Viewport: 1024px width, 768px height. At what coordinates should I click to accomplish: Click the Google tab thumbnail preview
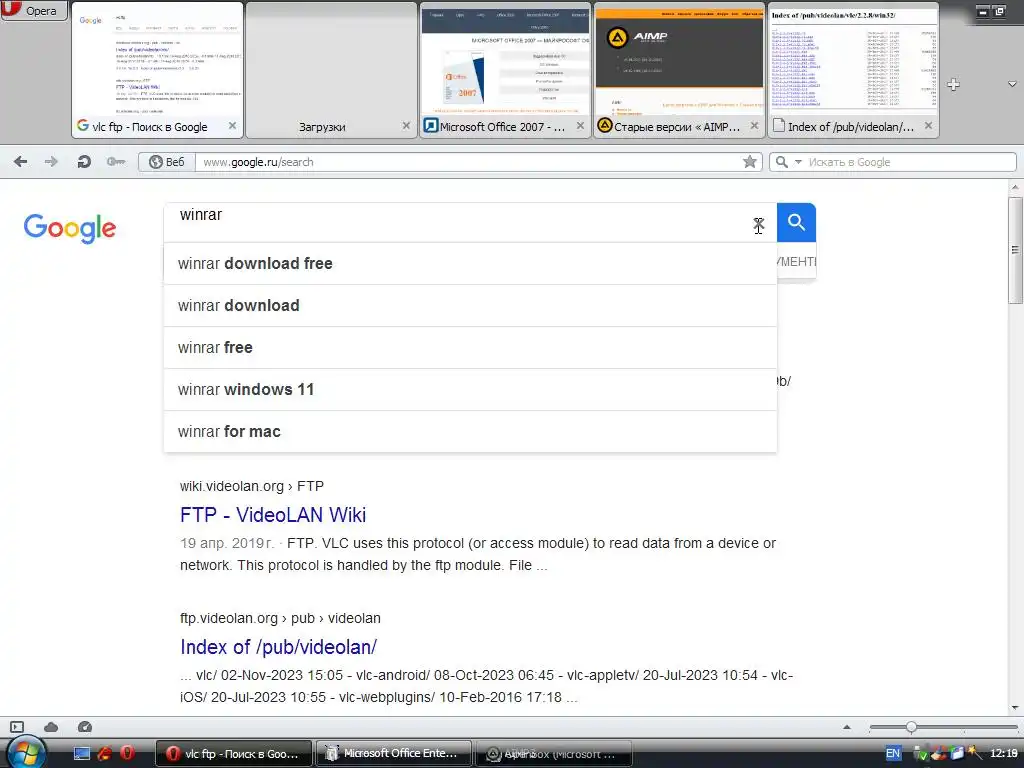[x=157, y=60]
